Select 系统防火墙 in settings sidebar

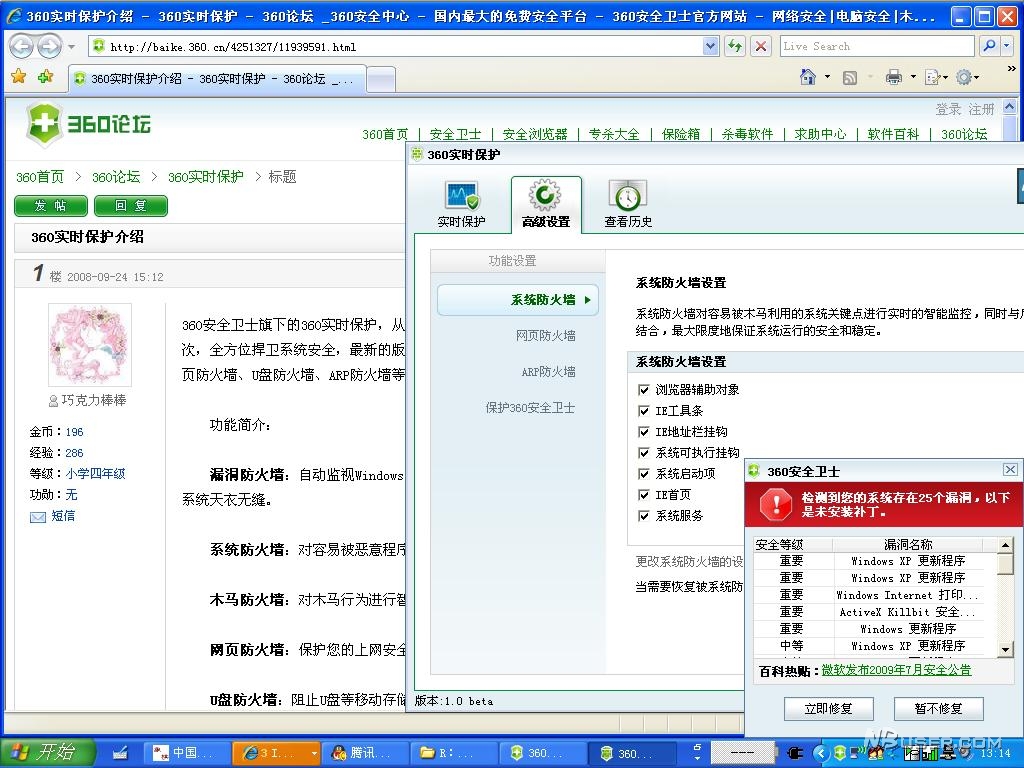tap(517, 300)
